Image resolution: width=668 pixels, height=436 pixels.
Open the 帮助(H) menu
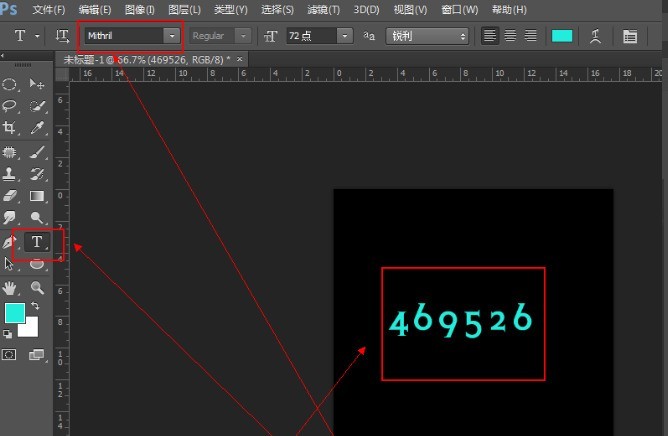509,9
